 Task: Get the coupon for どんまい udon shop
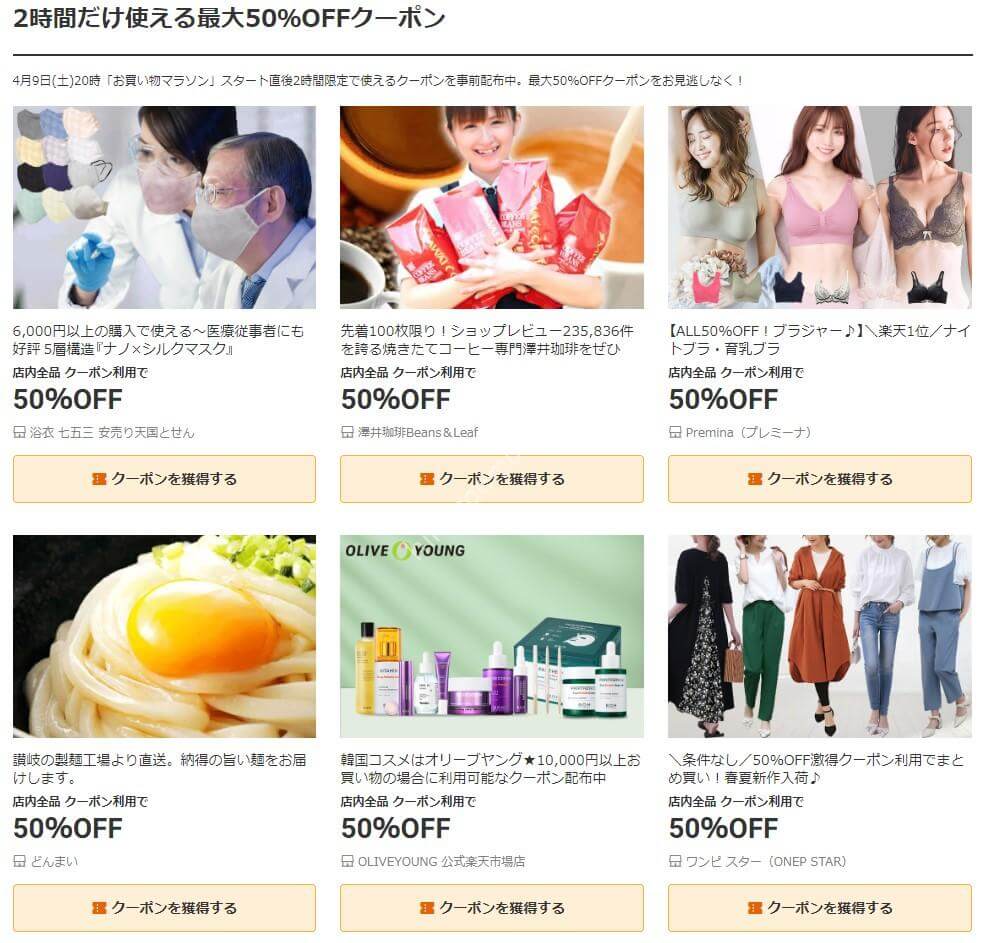tap(164, 908)
